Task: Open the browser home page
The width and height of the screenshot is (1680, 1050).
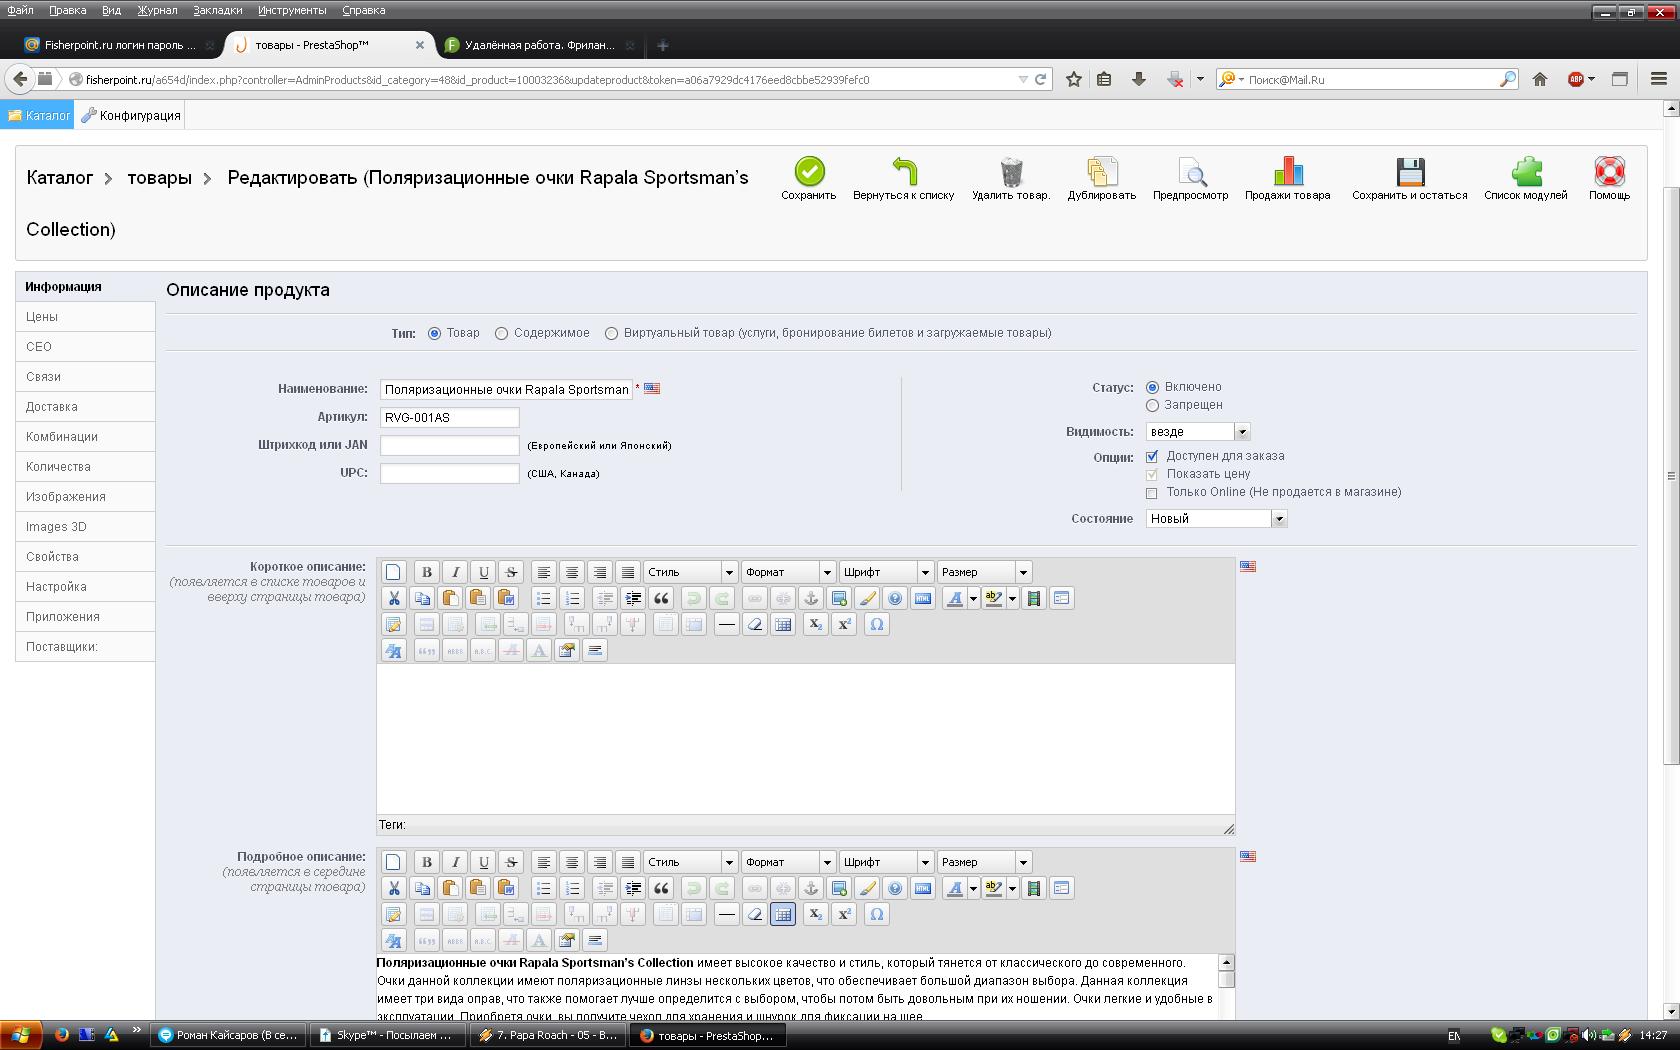Action: 1540,79
